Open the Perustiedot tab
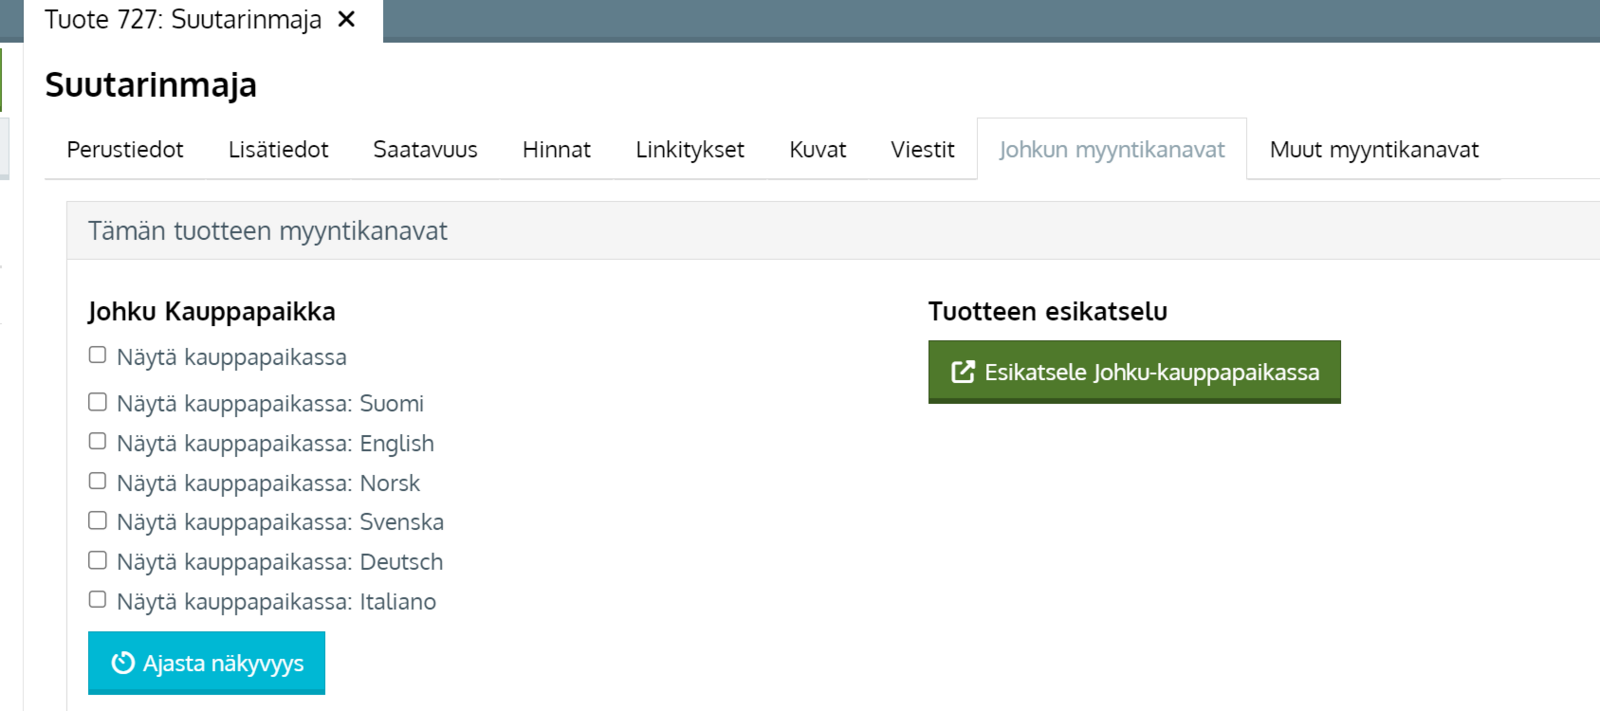The height and width of the screenshot is (711, 1600). (125, 150)
